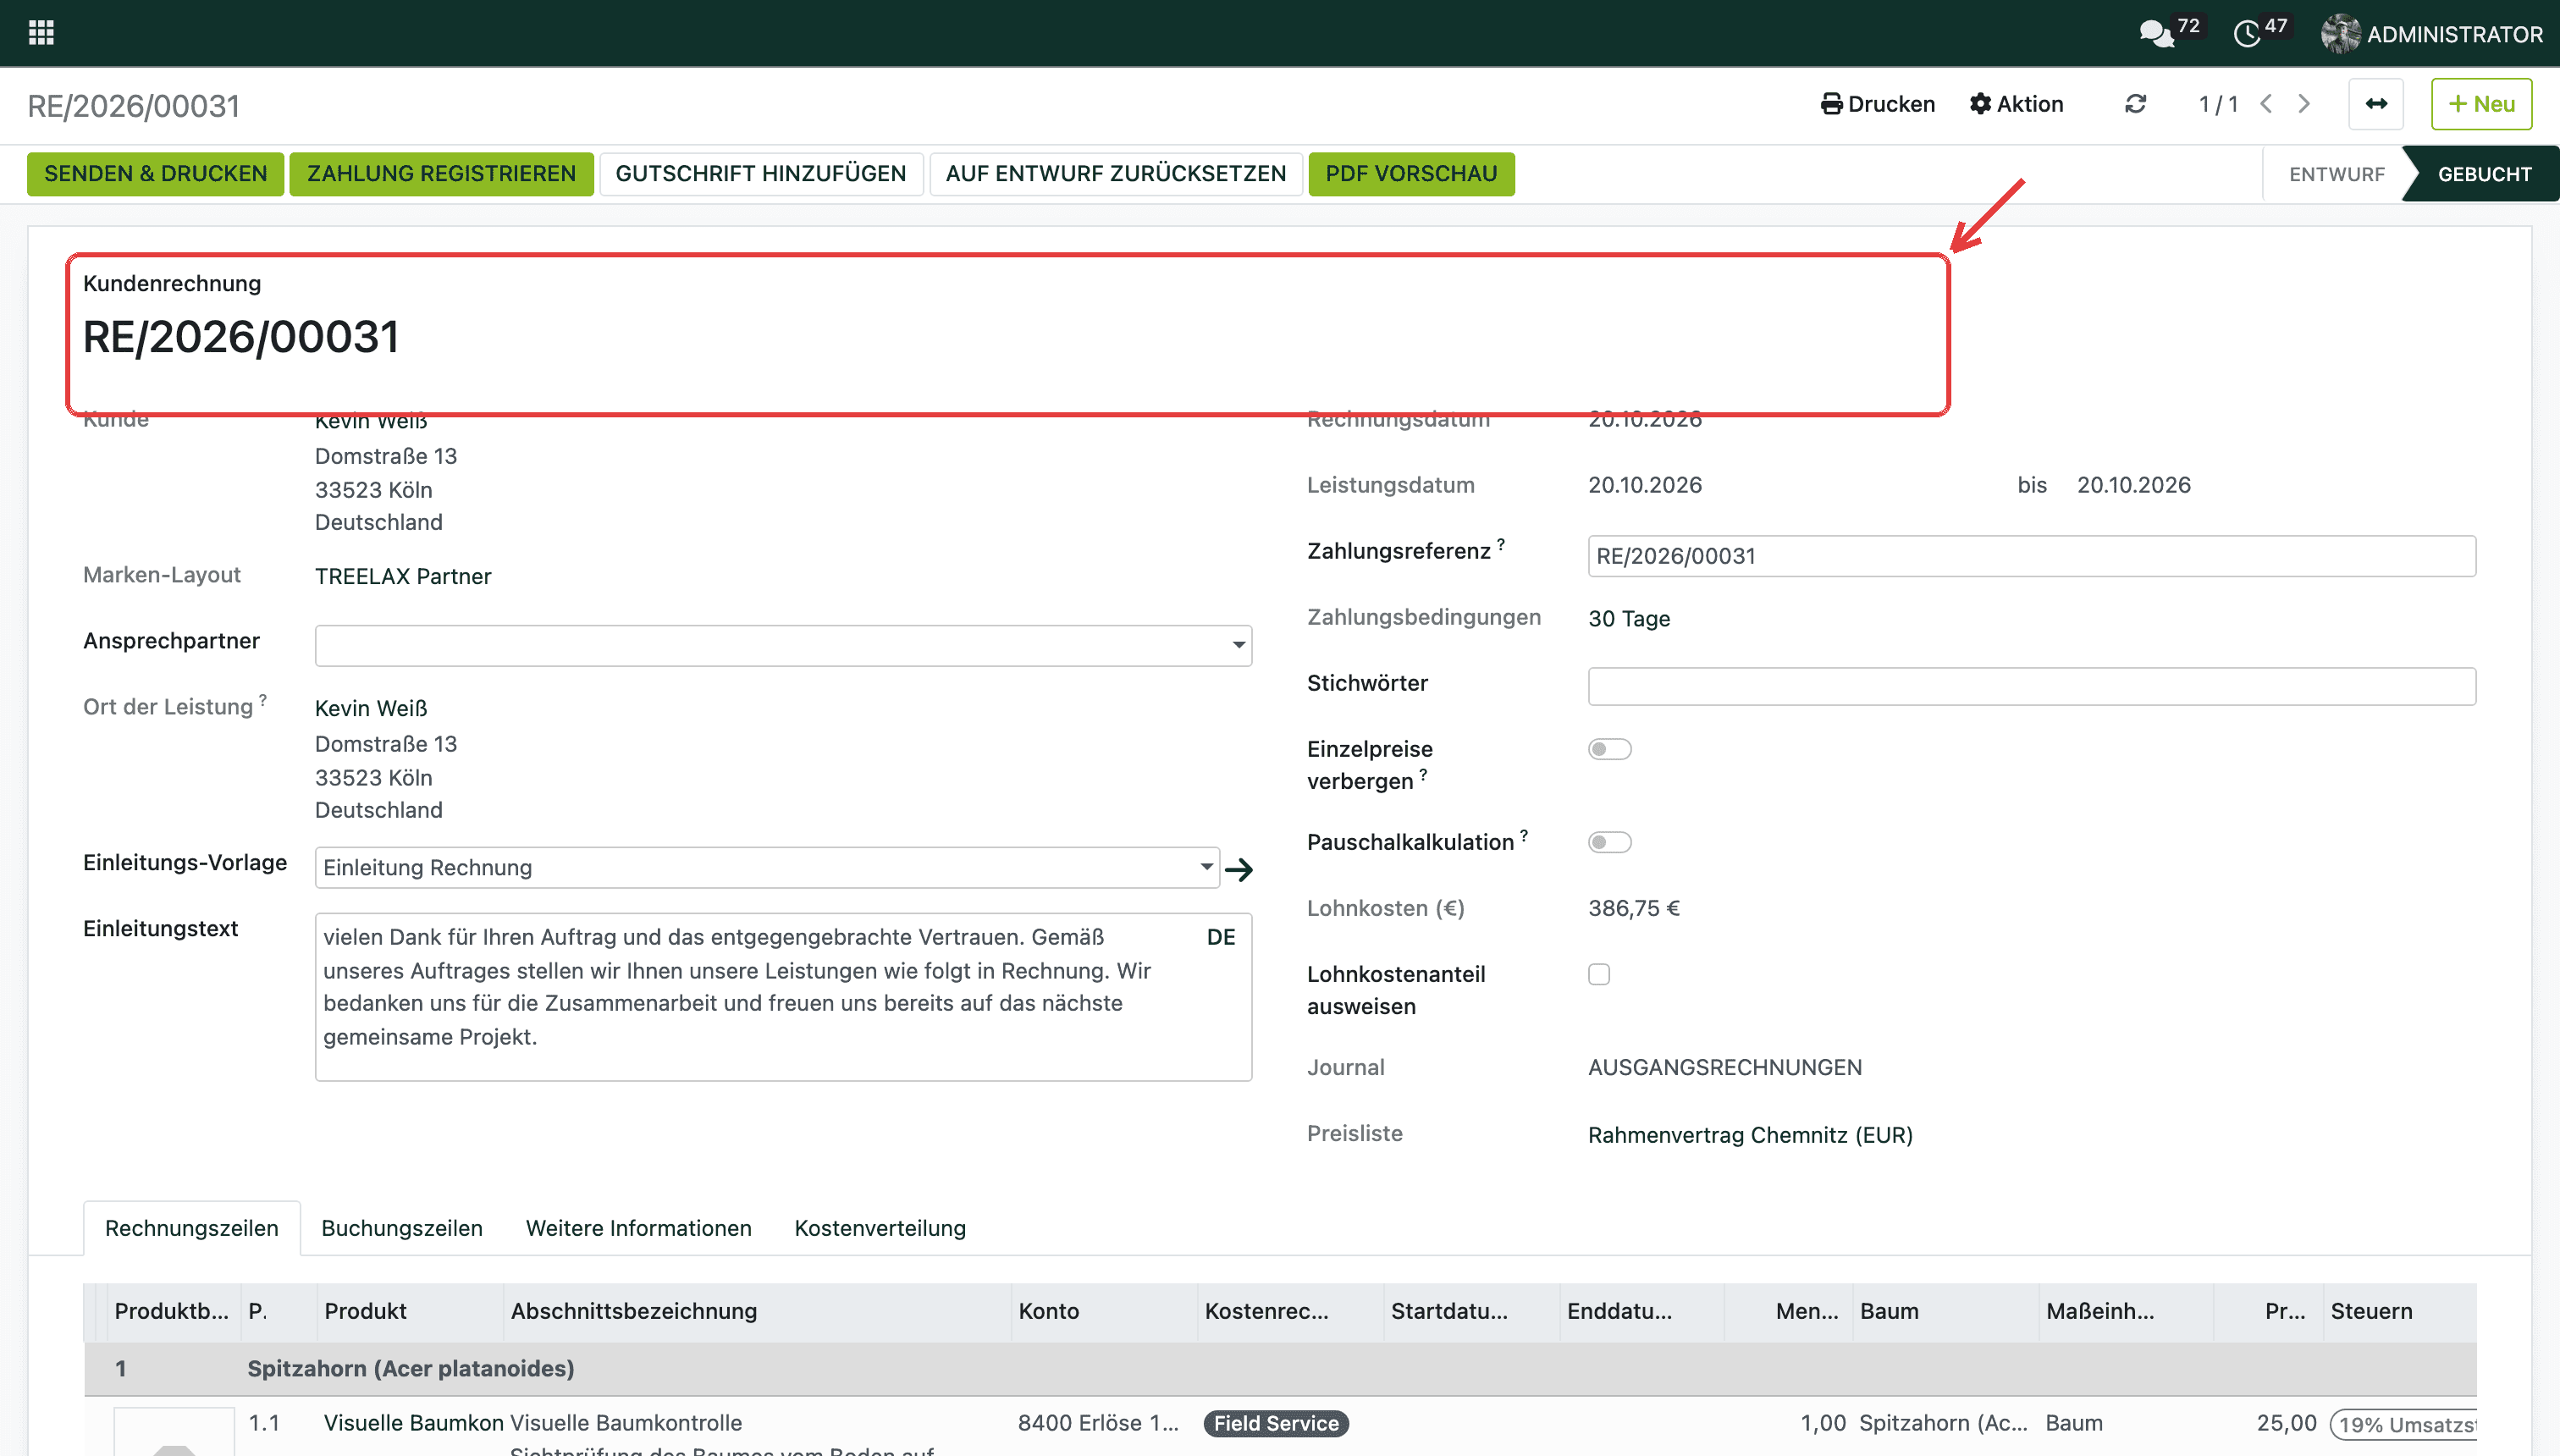Screen dimensions: 2560x1456
Task: Switch to the Buchungszeilen tab
Action: tap(402, 1228)
